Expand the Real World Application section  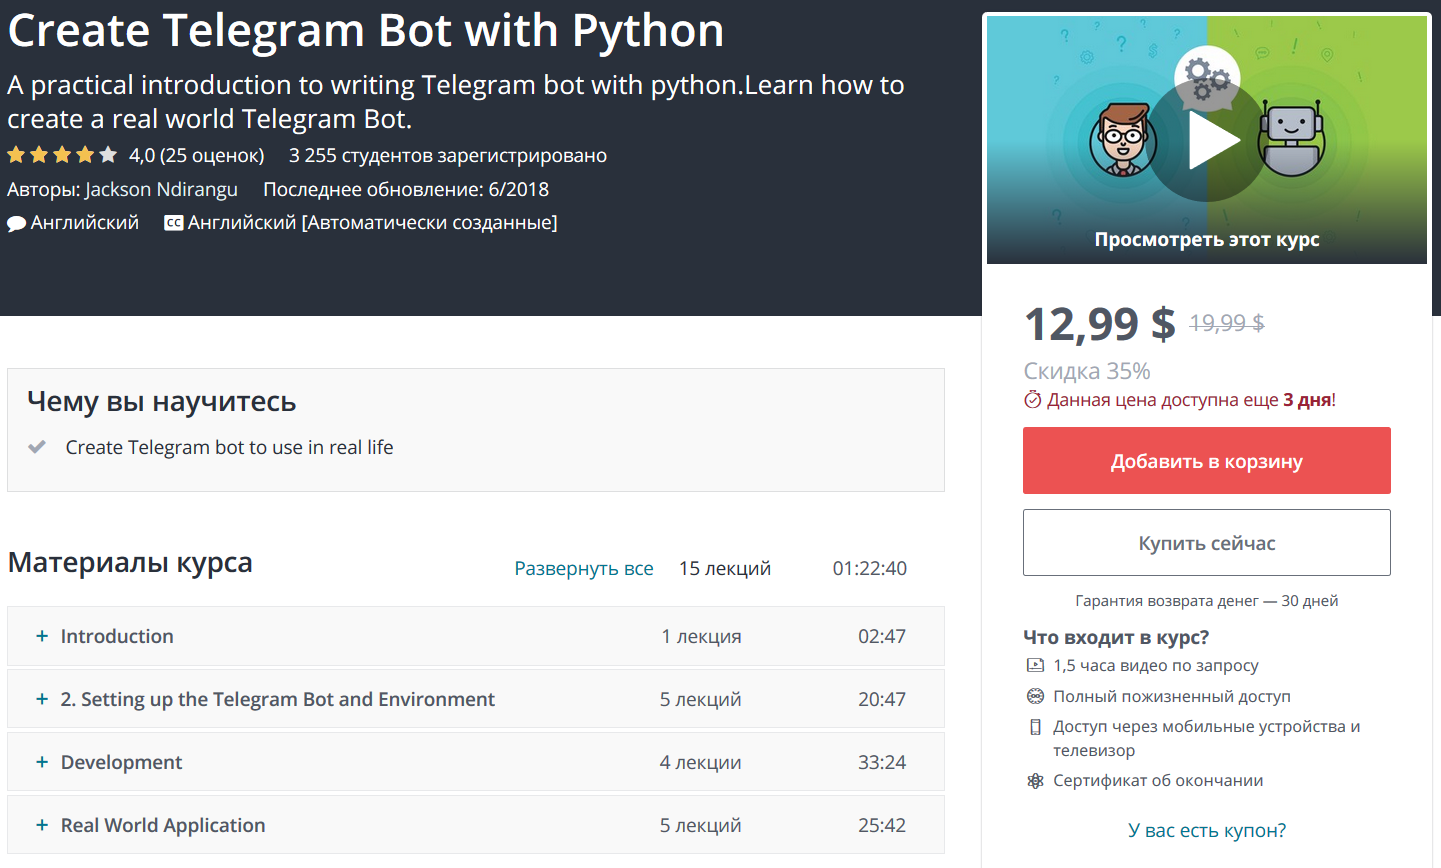[x=476, y=825]
